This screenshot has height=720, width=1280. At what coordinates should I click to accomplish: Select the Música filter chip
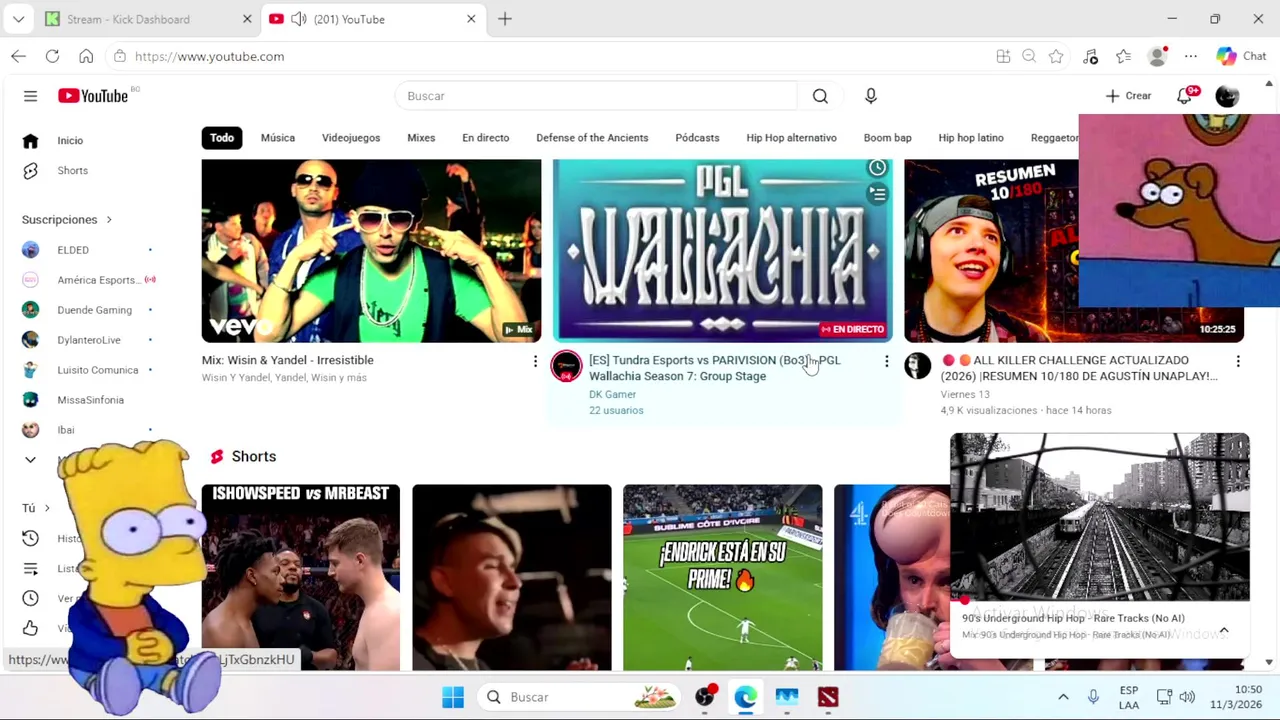(x=278, y=138)
